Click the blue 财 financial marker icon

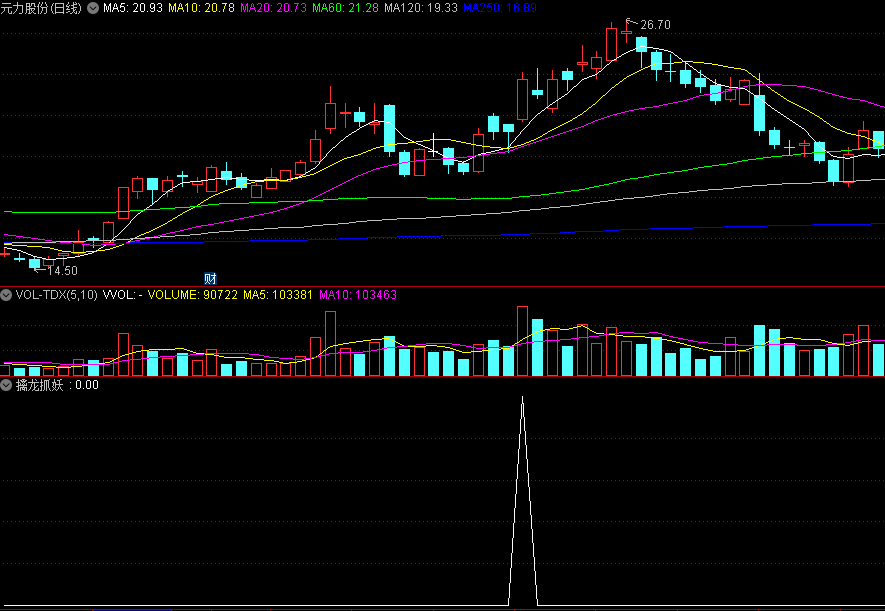click(210, 279)
